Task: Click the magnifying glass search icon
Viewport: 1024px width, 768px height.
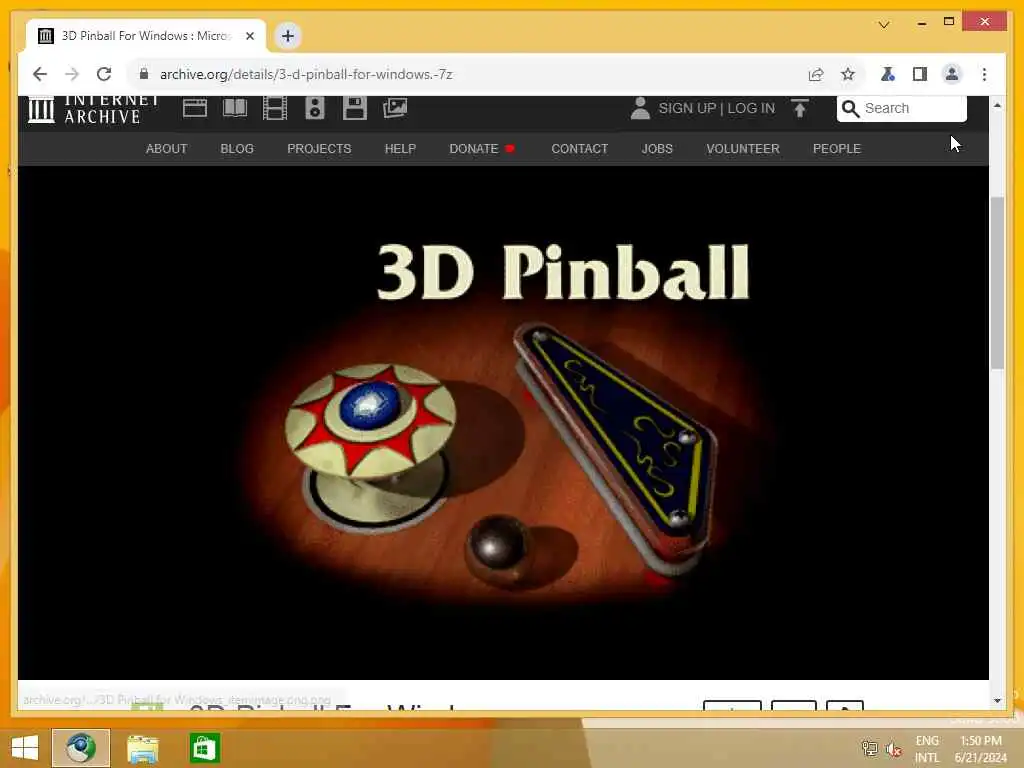Action: coord(850,108)
